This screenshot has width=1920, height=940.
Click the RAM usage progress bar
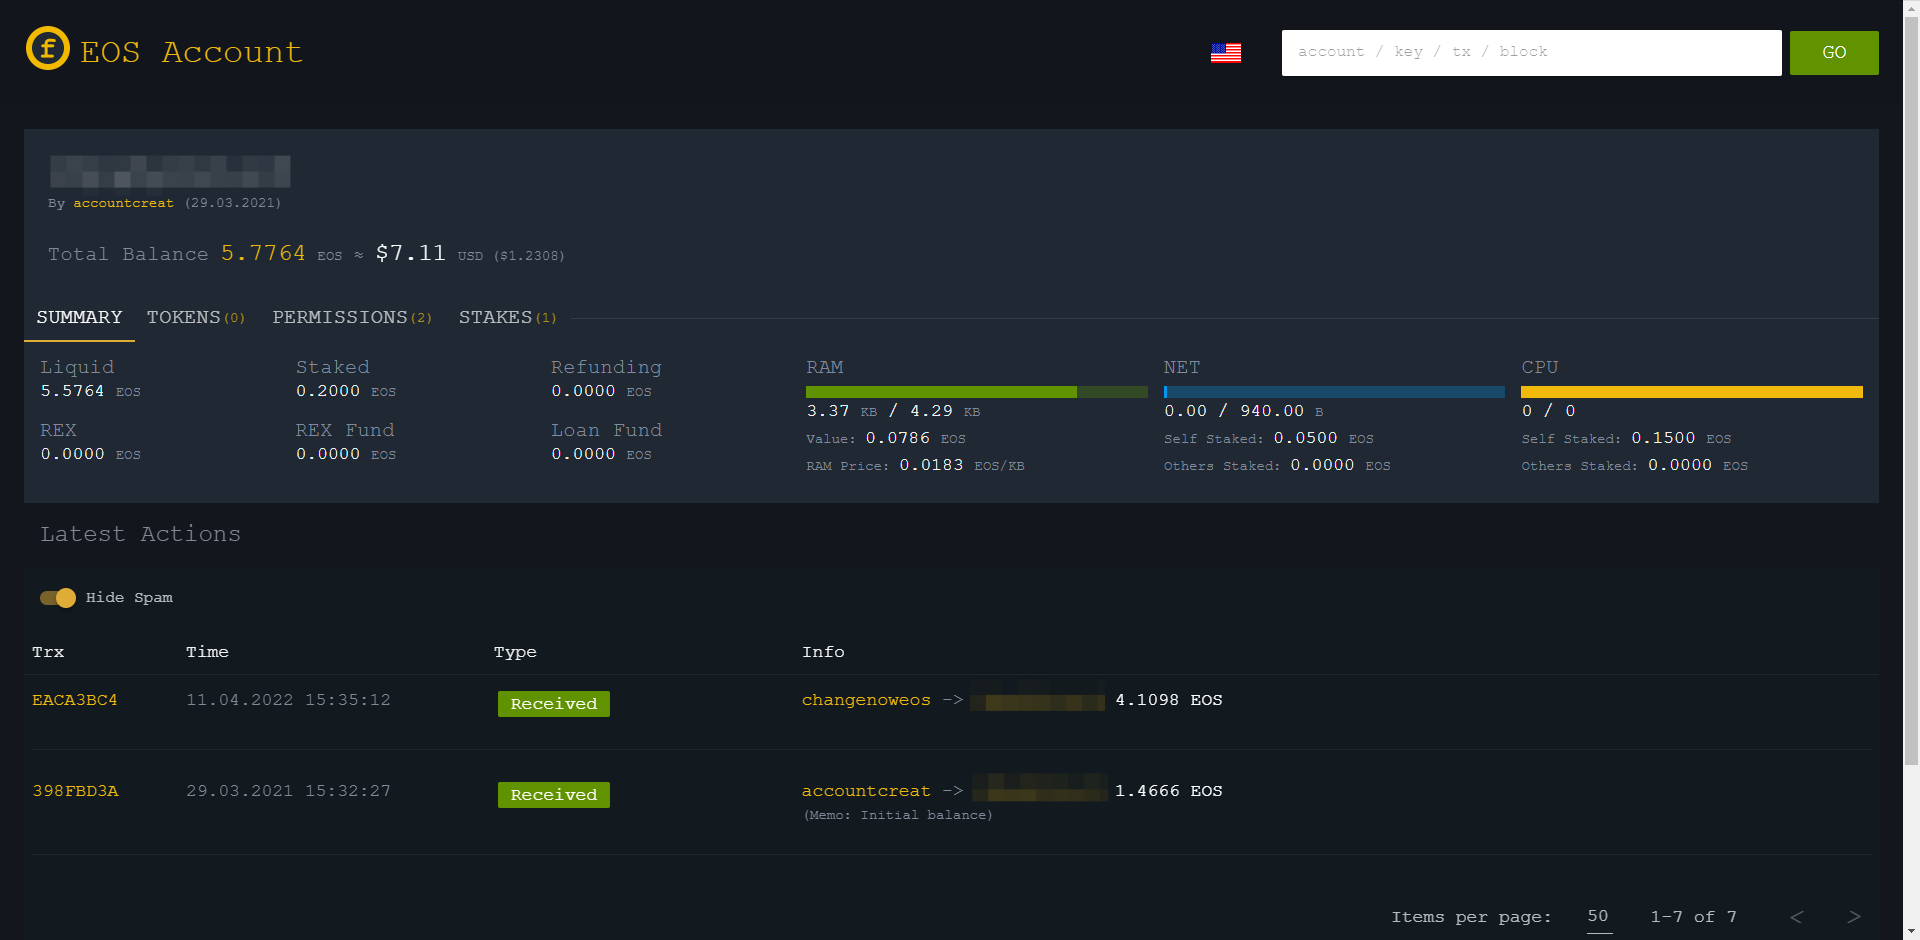977,392
